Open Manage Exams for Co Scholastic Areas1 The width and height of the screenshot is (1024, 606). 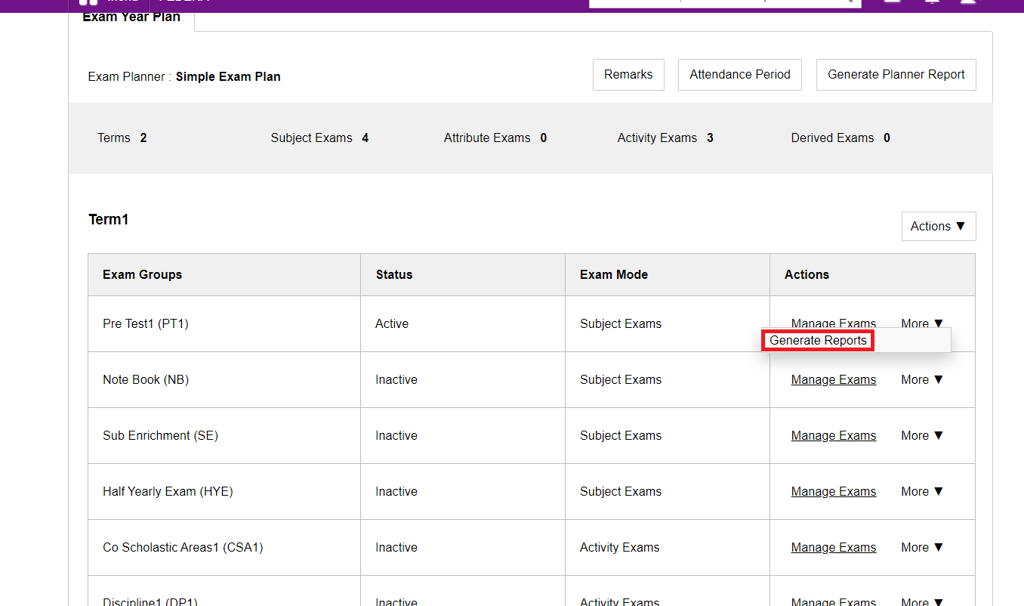tap(833, 548)
